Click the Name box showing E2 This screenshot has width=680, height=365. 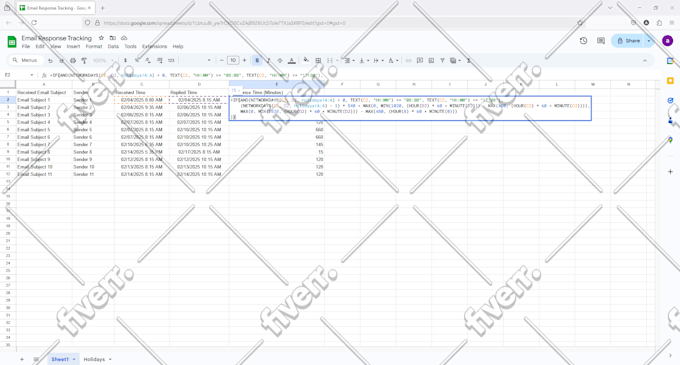pos(18,75)
